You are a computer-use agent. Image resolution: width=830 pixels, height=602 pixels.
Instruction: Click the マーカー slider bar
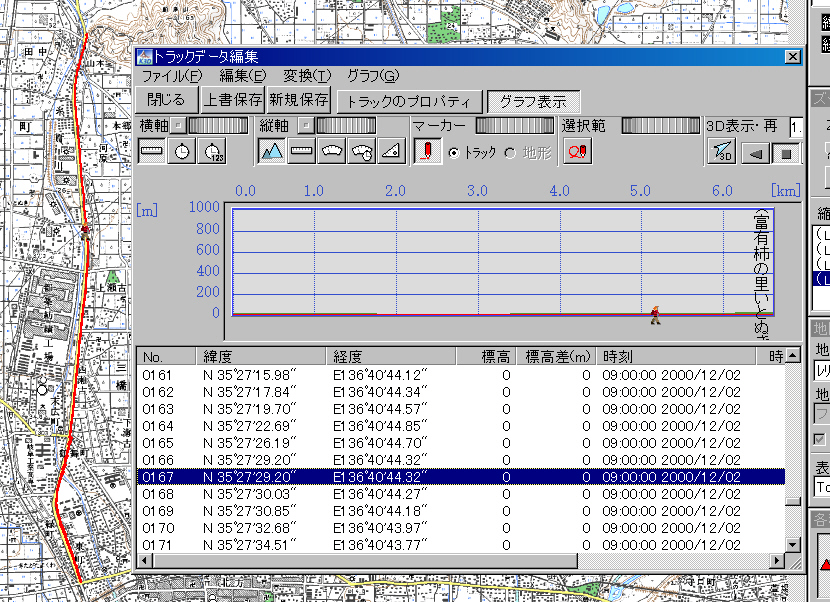(514, 126)
